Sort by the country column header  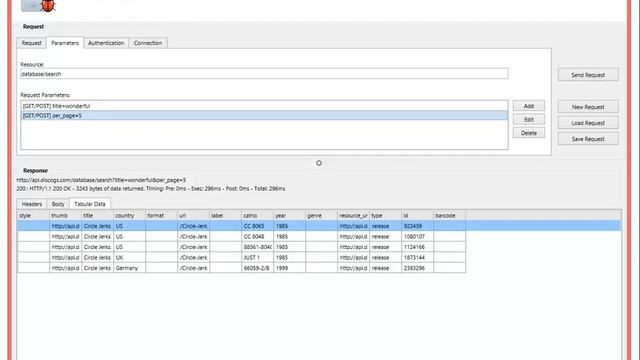129,215
